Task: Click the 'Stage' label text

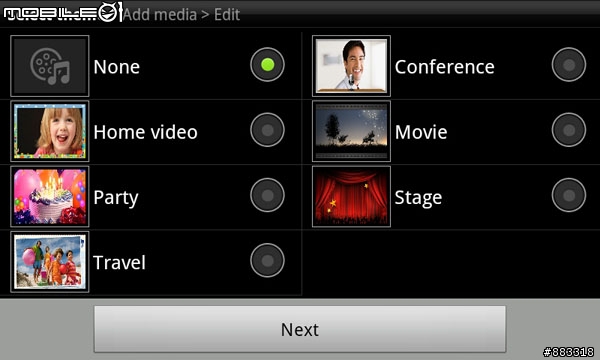Action: coord(418,198)
